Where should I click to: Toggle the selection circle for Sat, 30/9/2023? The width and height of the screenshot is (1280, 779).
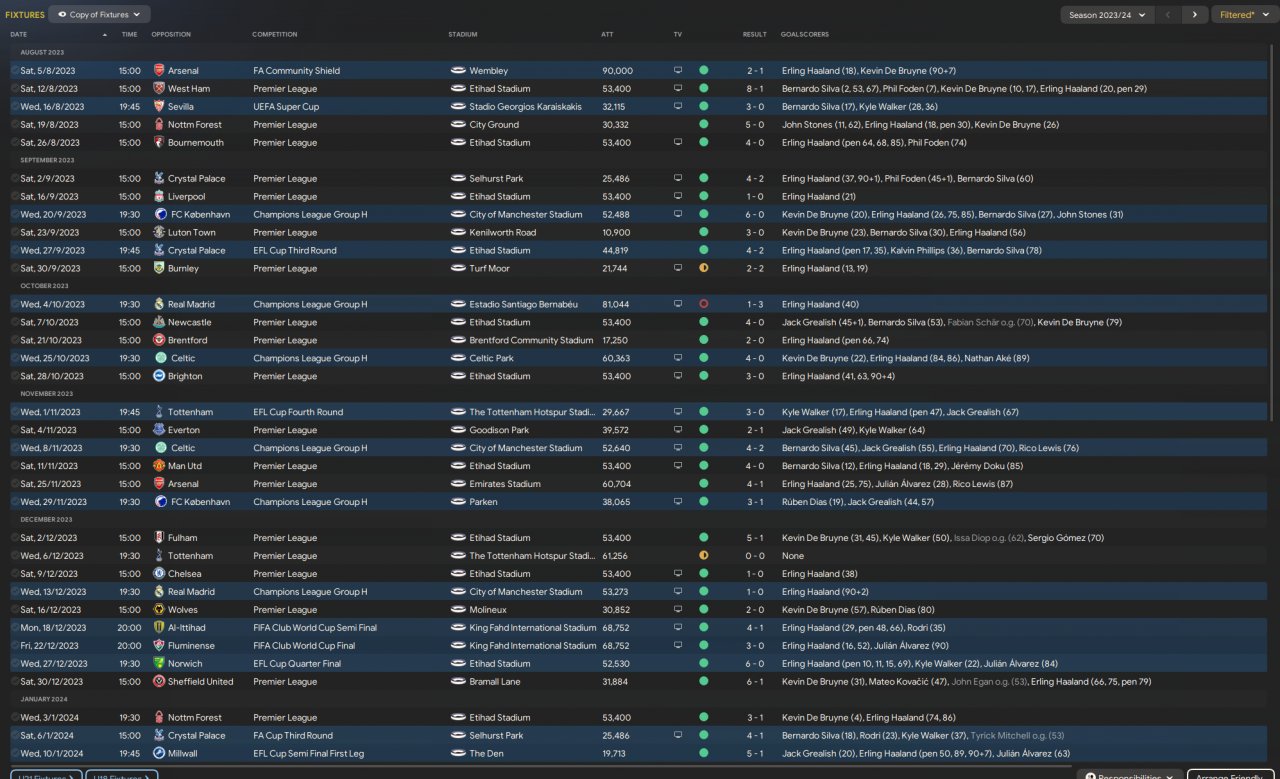click(15, 269)
